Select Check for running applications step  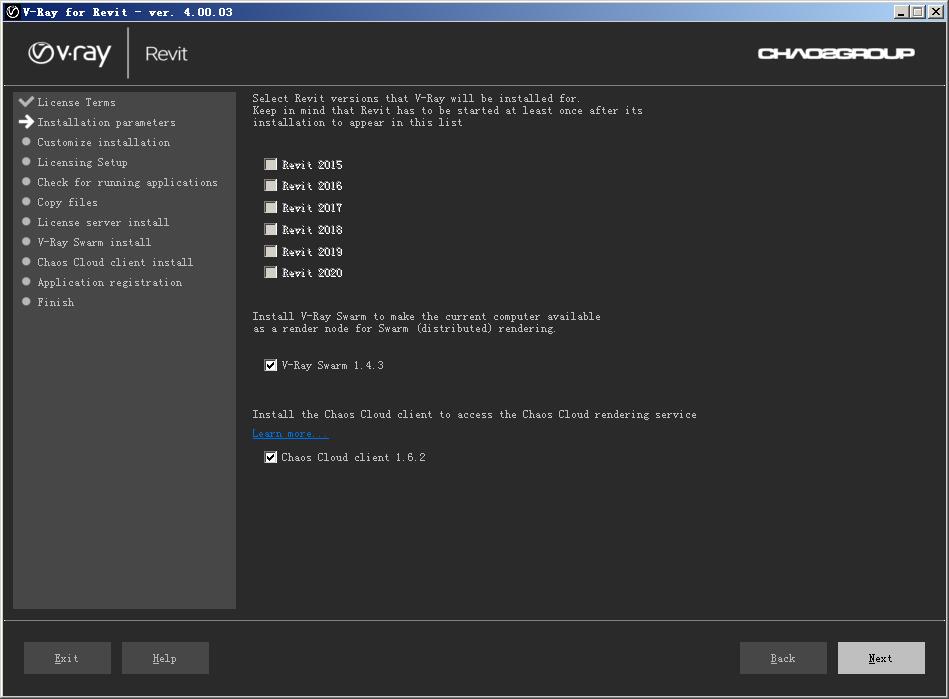(127, 182)
